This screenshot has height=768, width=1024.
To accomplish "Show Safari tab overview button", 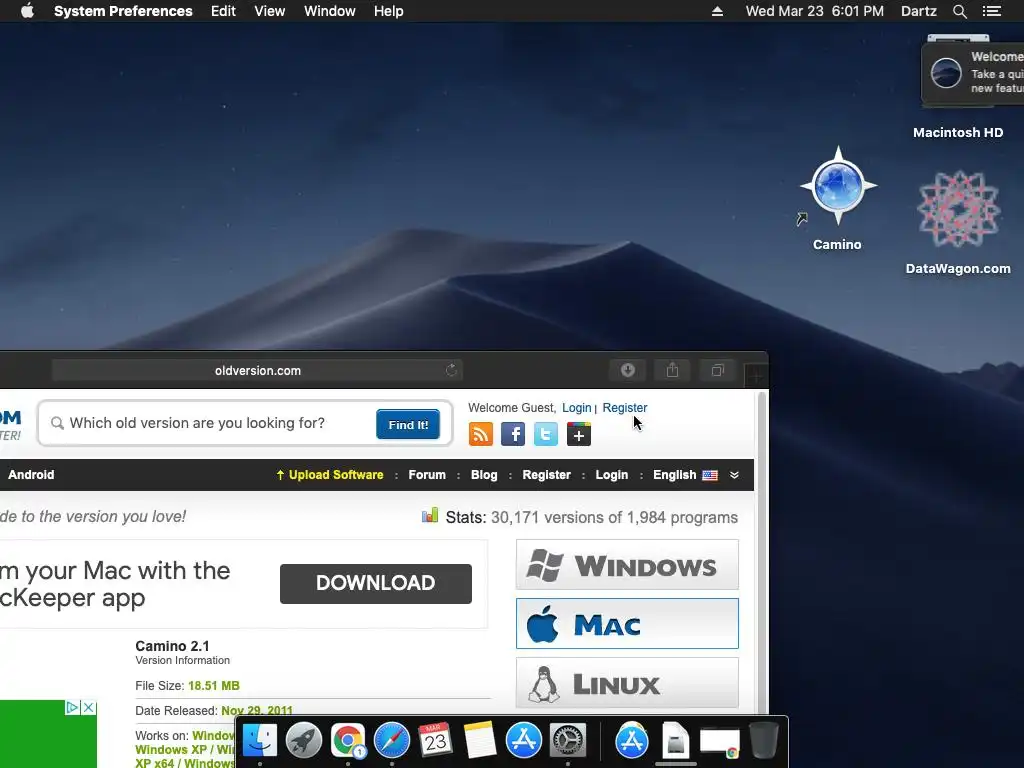I will [x=717, y=370].
